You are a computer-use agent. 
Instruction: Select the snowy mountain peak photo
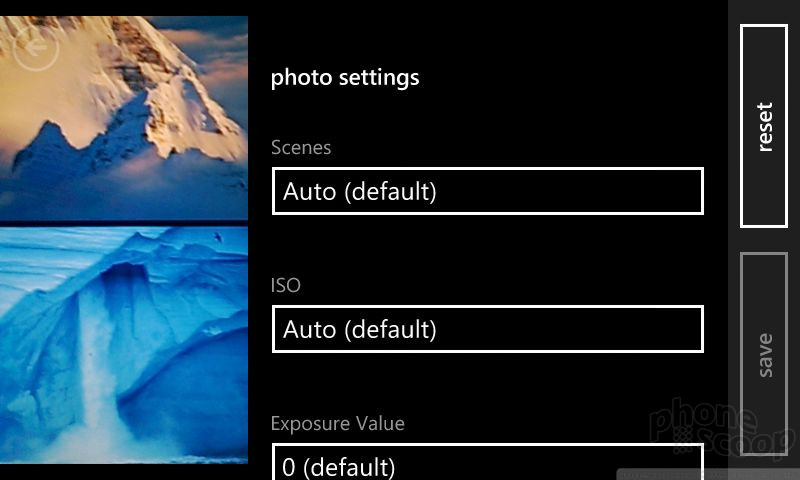(124, 118)
